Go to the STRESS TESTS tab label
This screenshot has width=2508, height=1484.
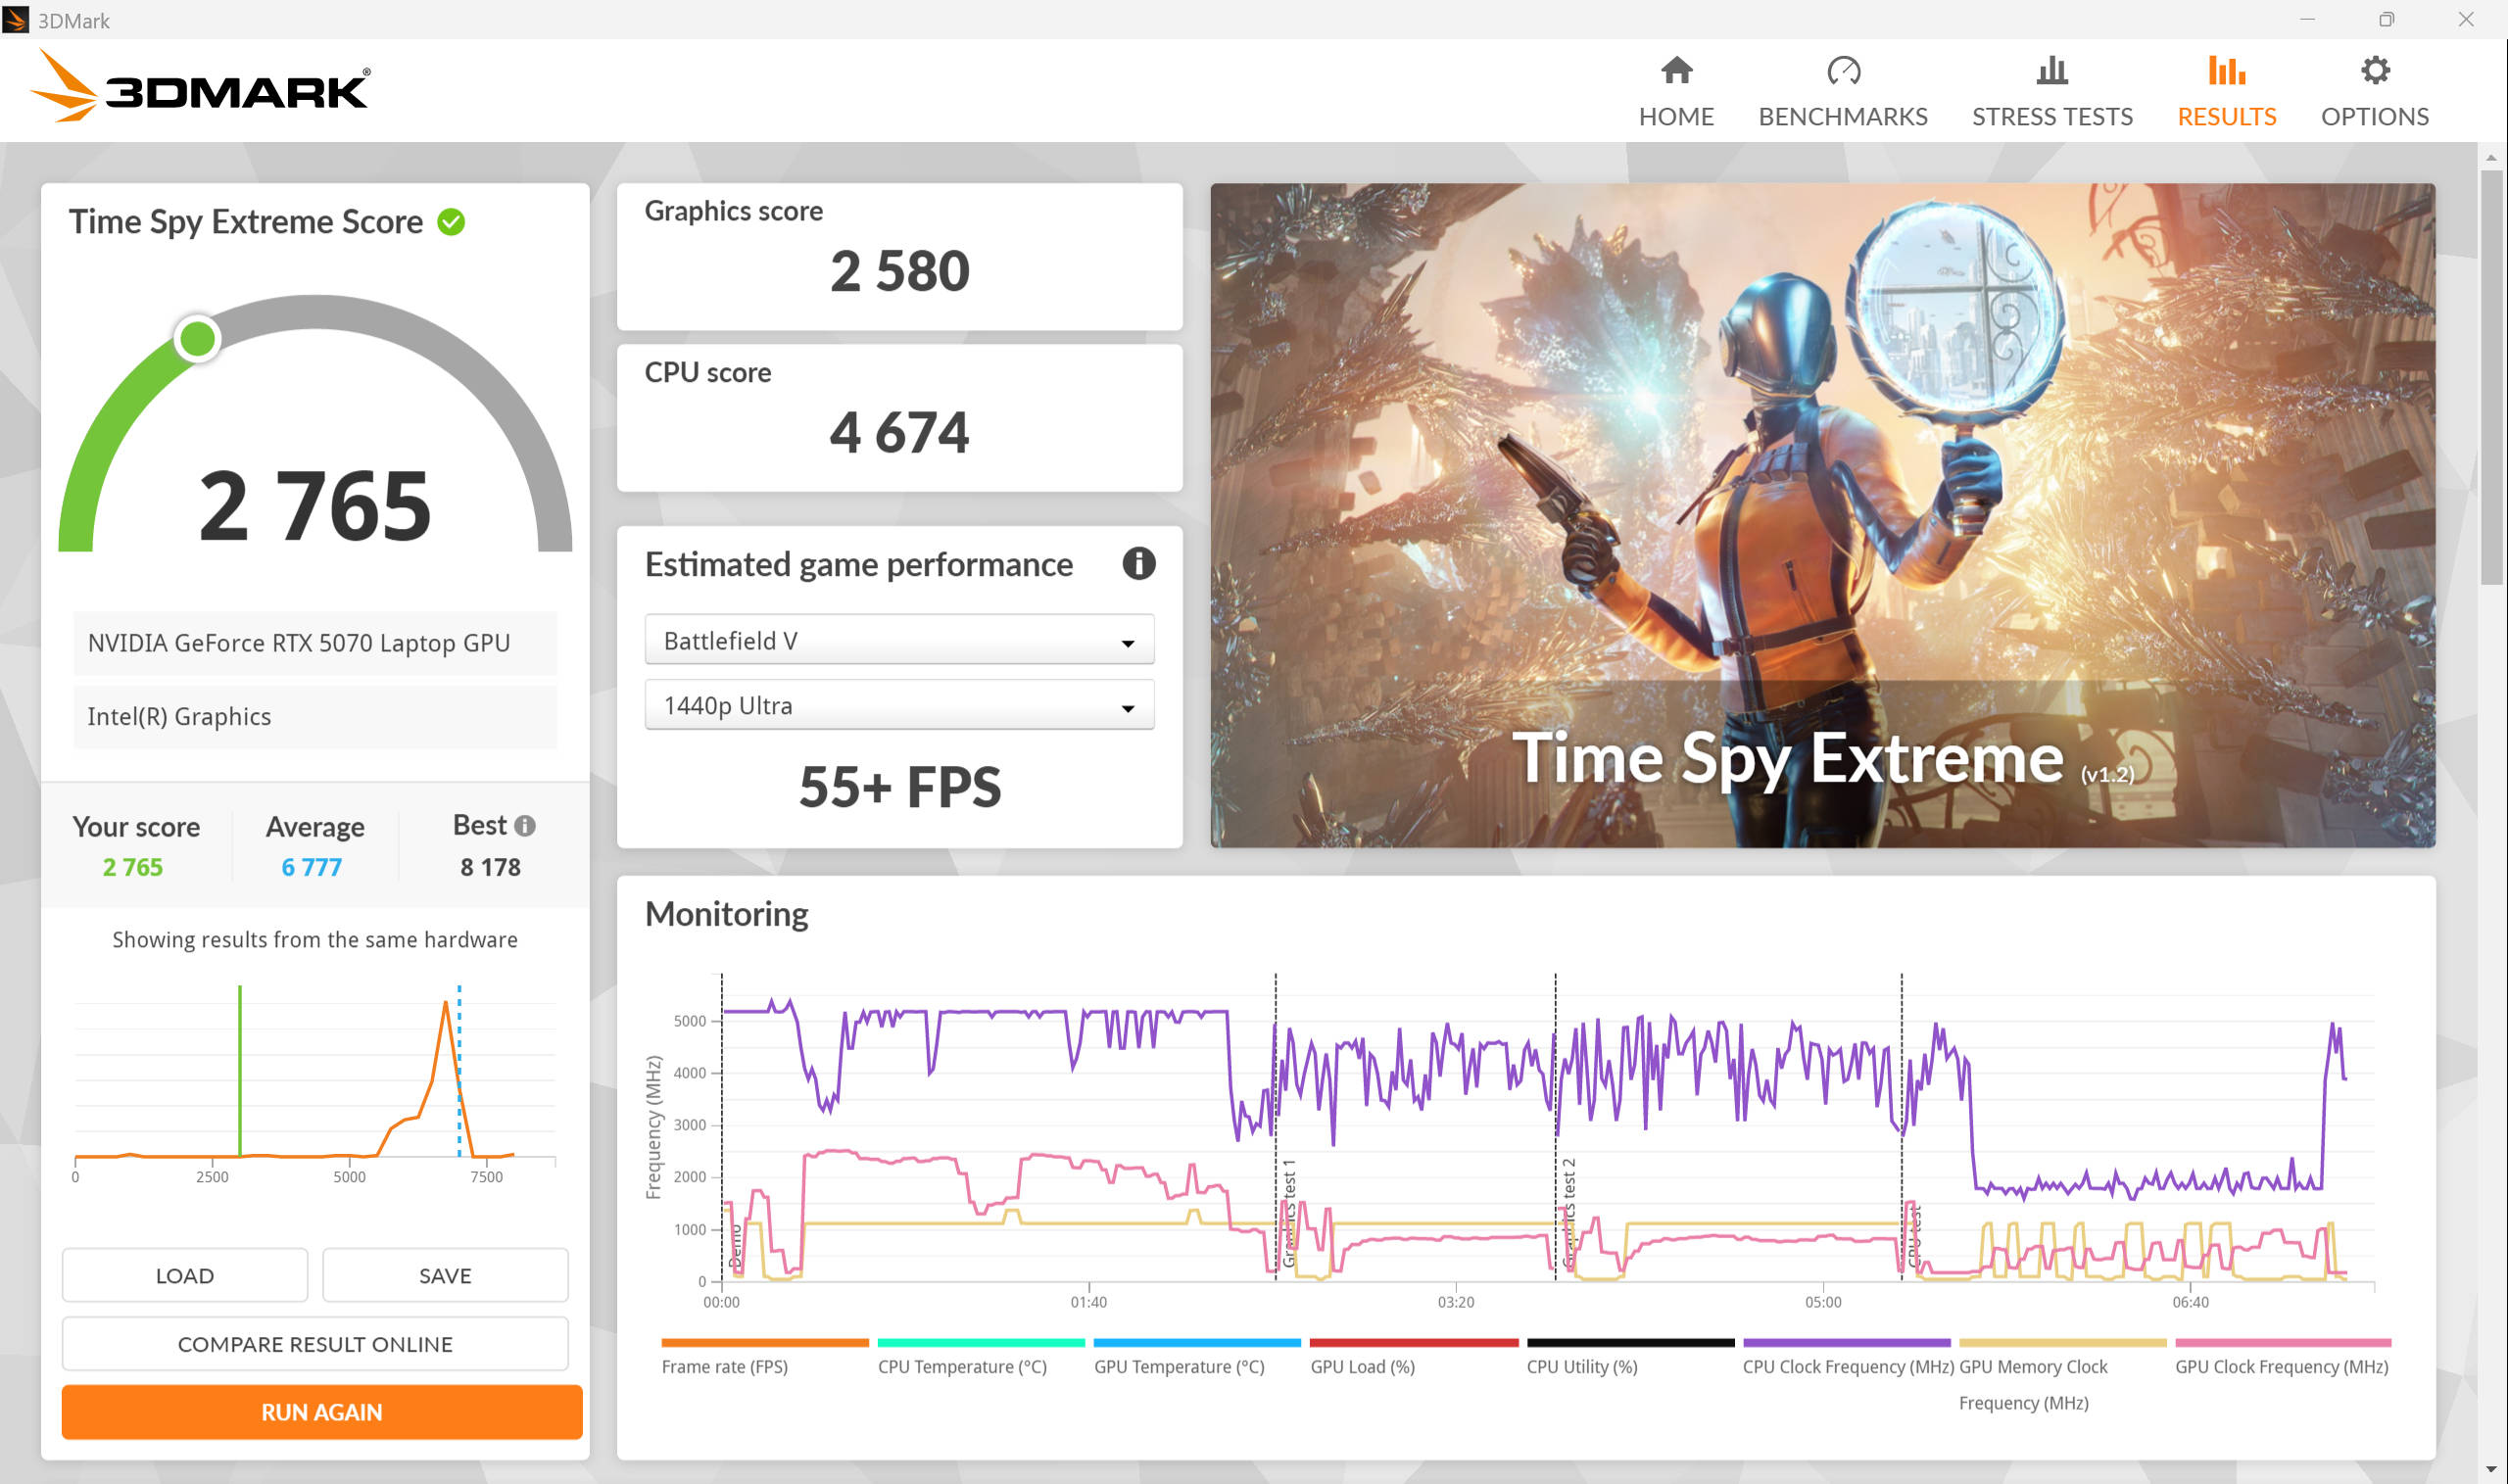pyautogui.click(x=2052, y=116)
